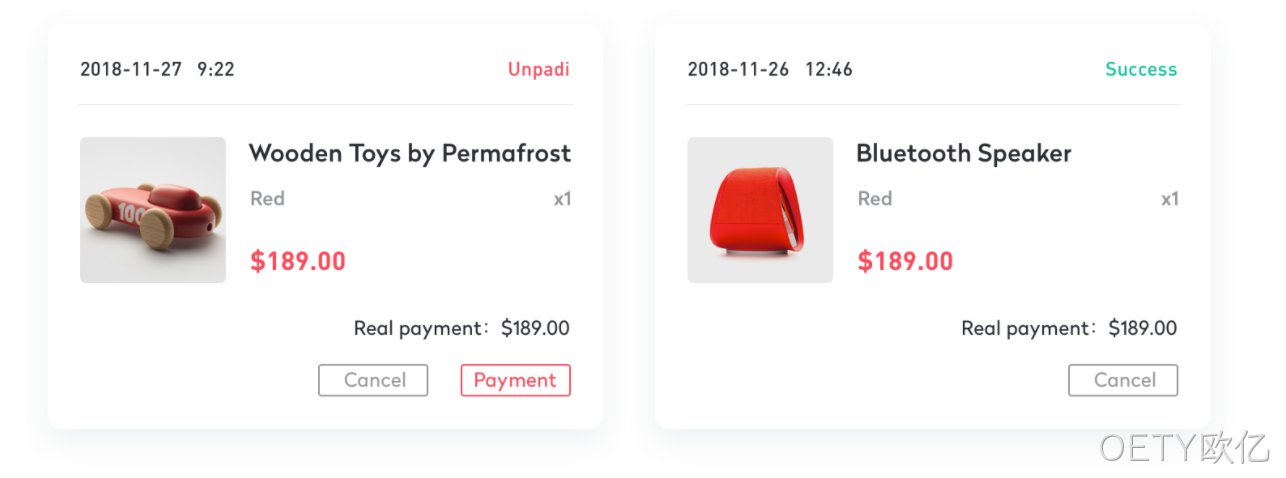Click the x1 quantity on Wooden Toys order
The width and height of the screenshot is (1286, 478).
[x=563, y=199]
